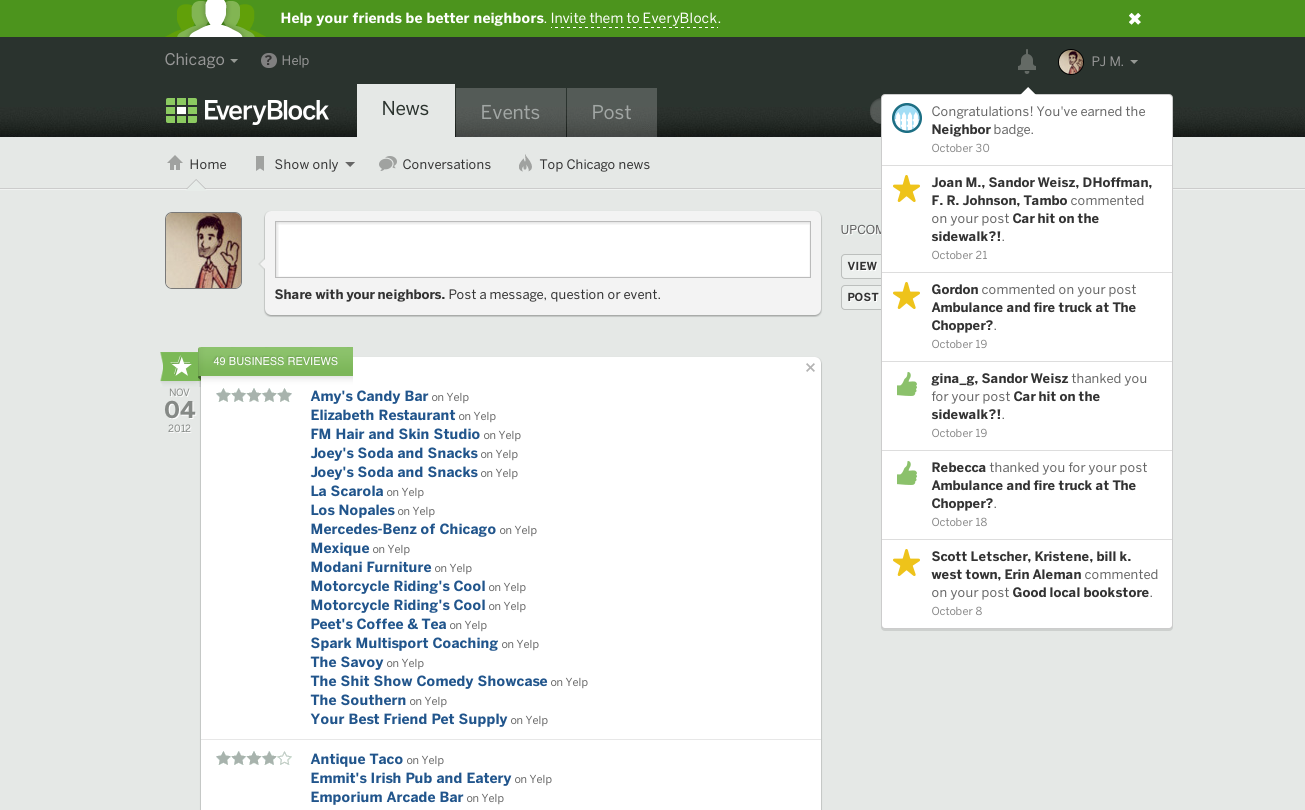Open Antique Taco review
Image resolution: width=1305 pixels, height=810 pixels.
(x=357, y=759)
